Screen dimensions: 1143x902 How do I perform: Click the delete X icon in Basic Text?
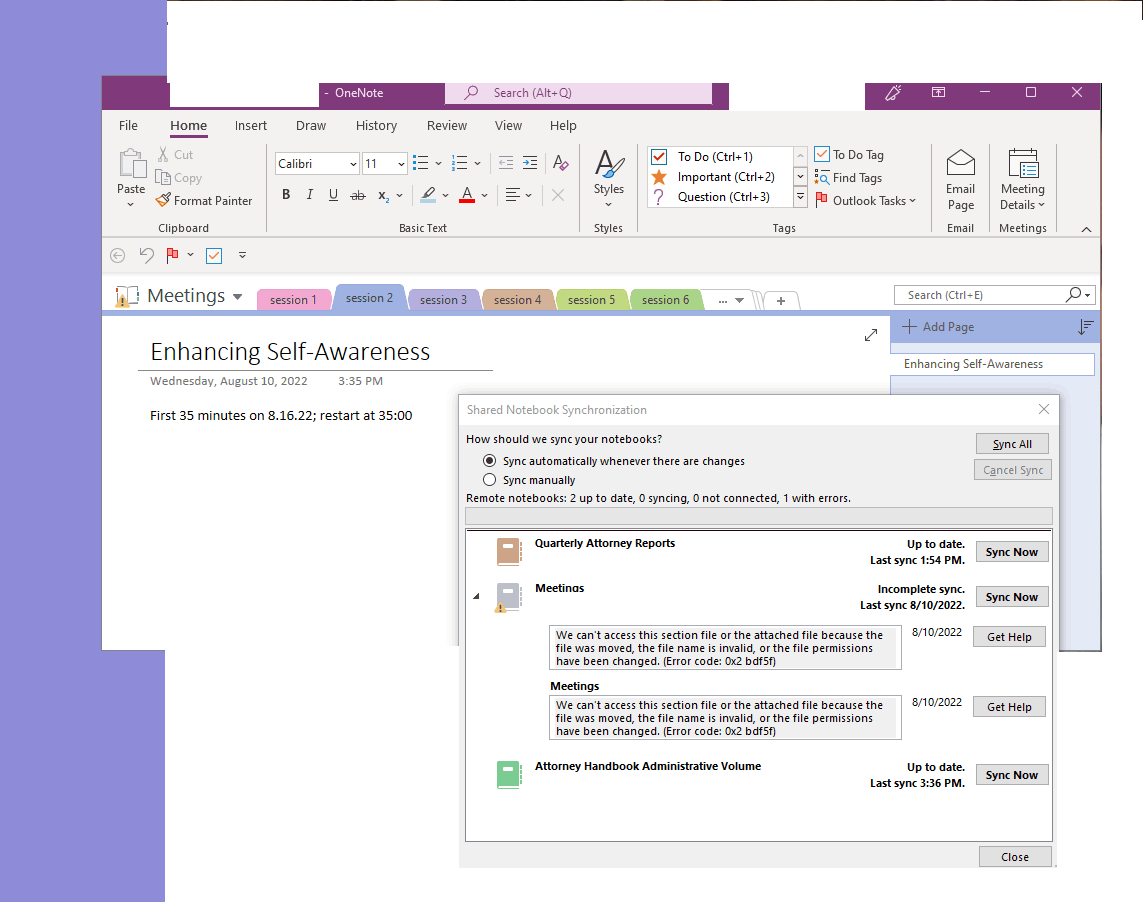(x=558, y=195)
